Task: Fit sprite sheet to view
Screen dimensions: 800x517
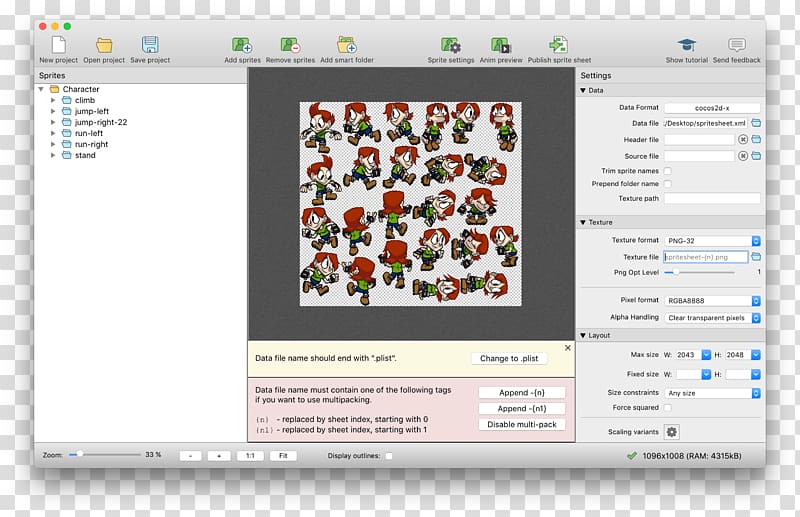Action: click(x=283, y=456)
